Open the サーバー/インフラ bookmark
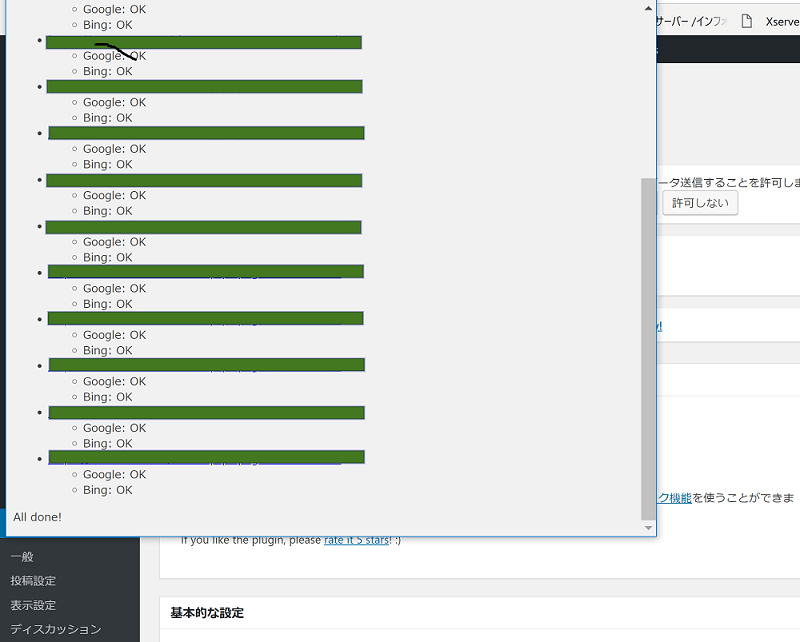 pyautogui.click(x=691, y=21)
